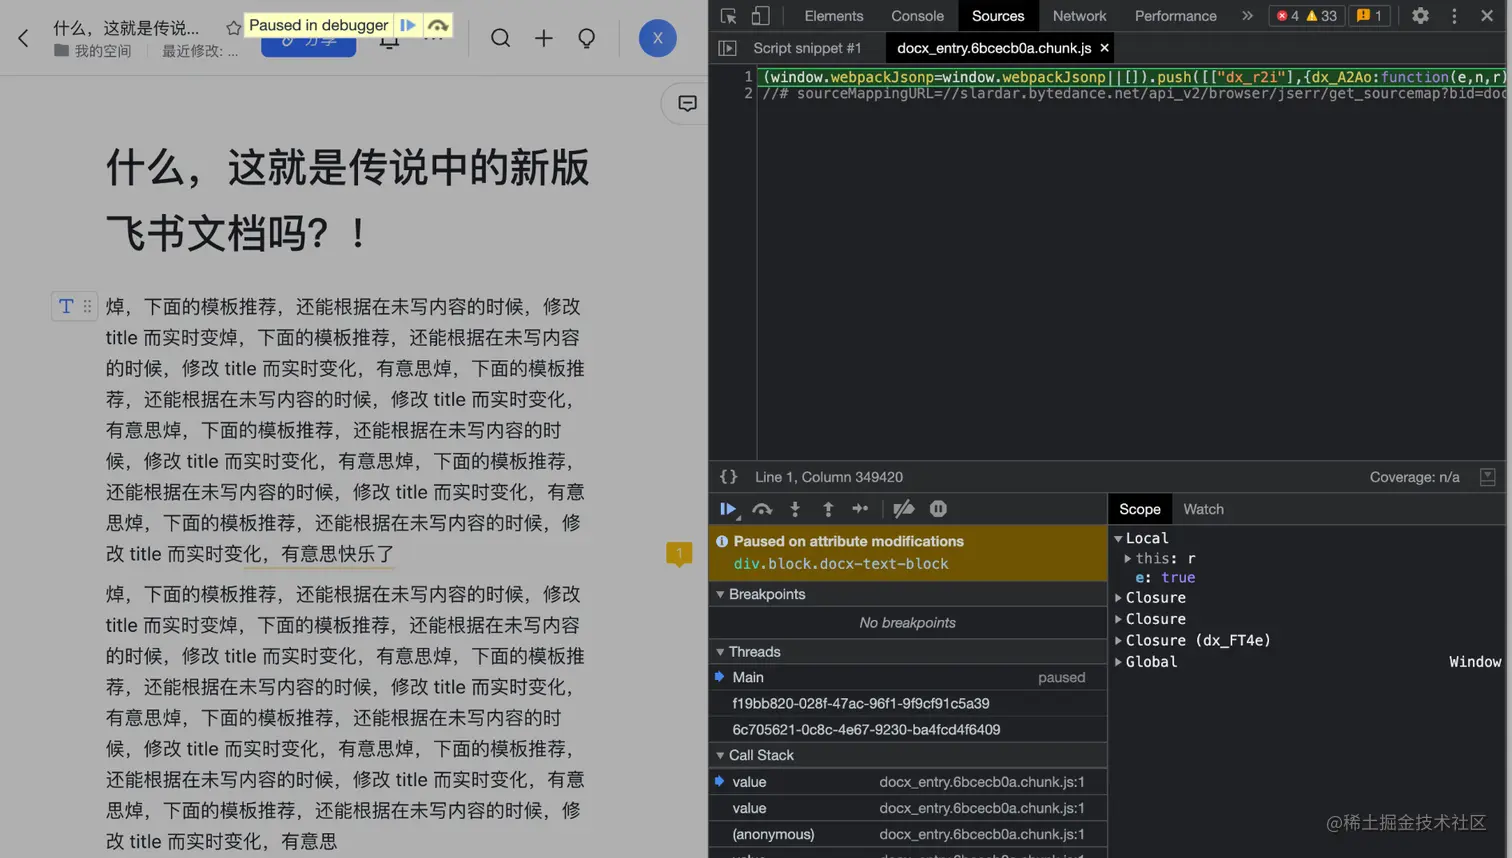
Task: Expand the Global scope
Action: click(x=1118, y=662)
